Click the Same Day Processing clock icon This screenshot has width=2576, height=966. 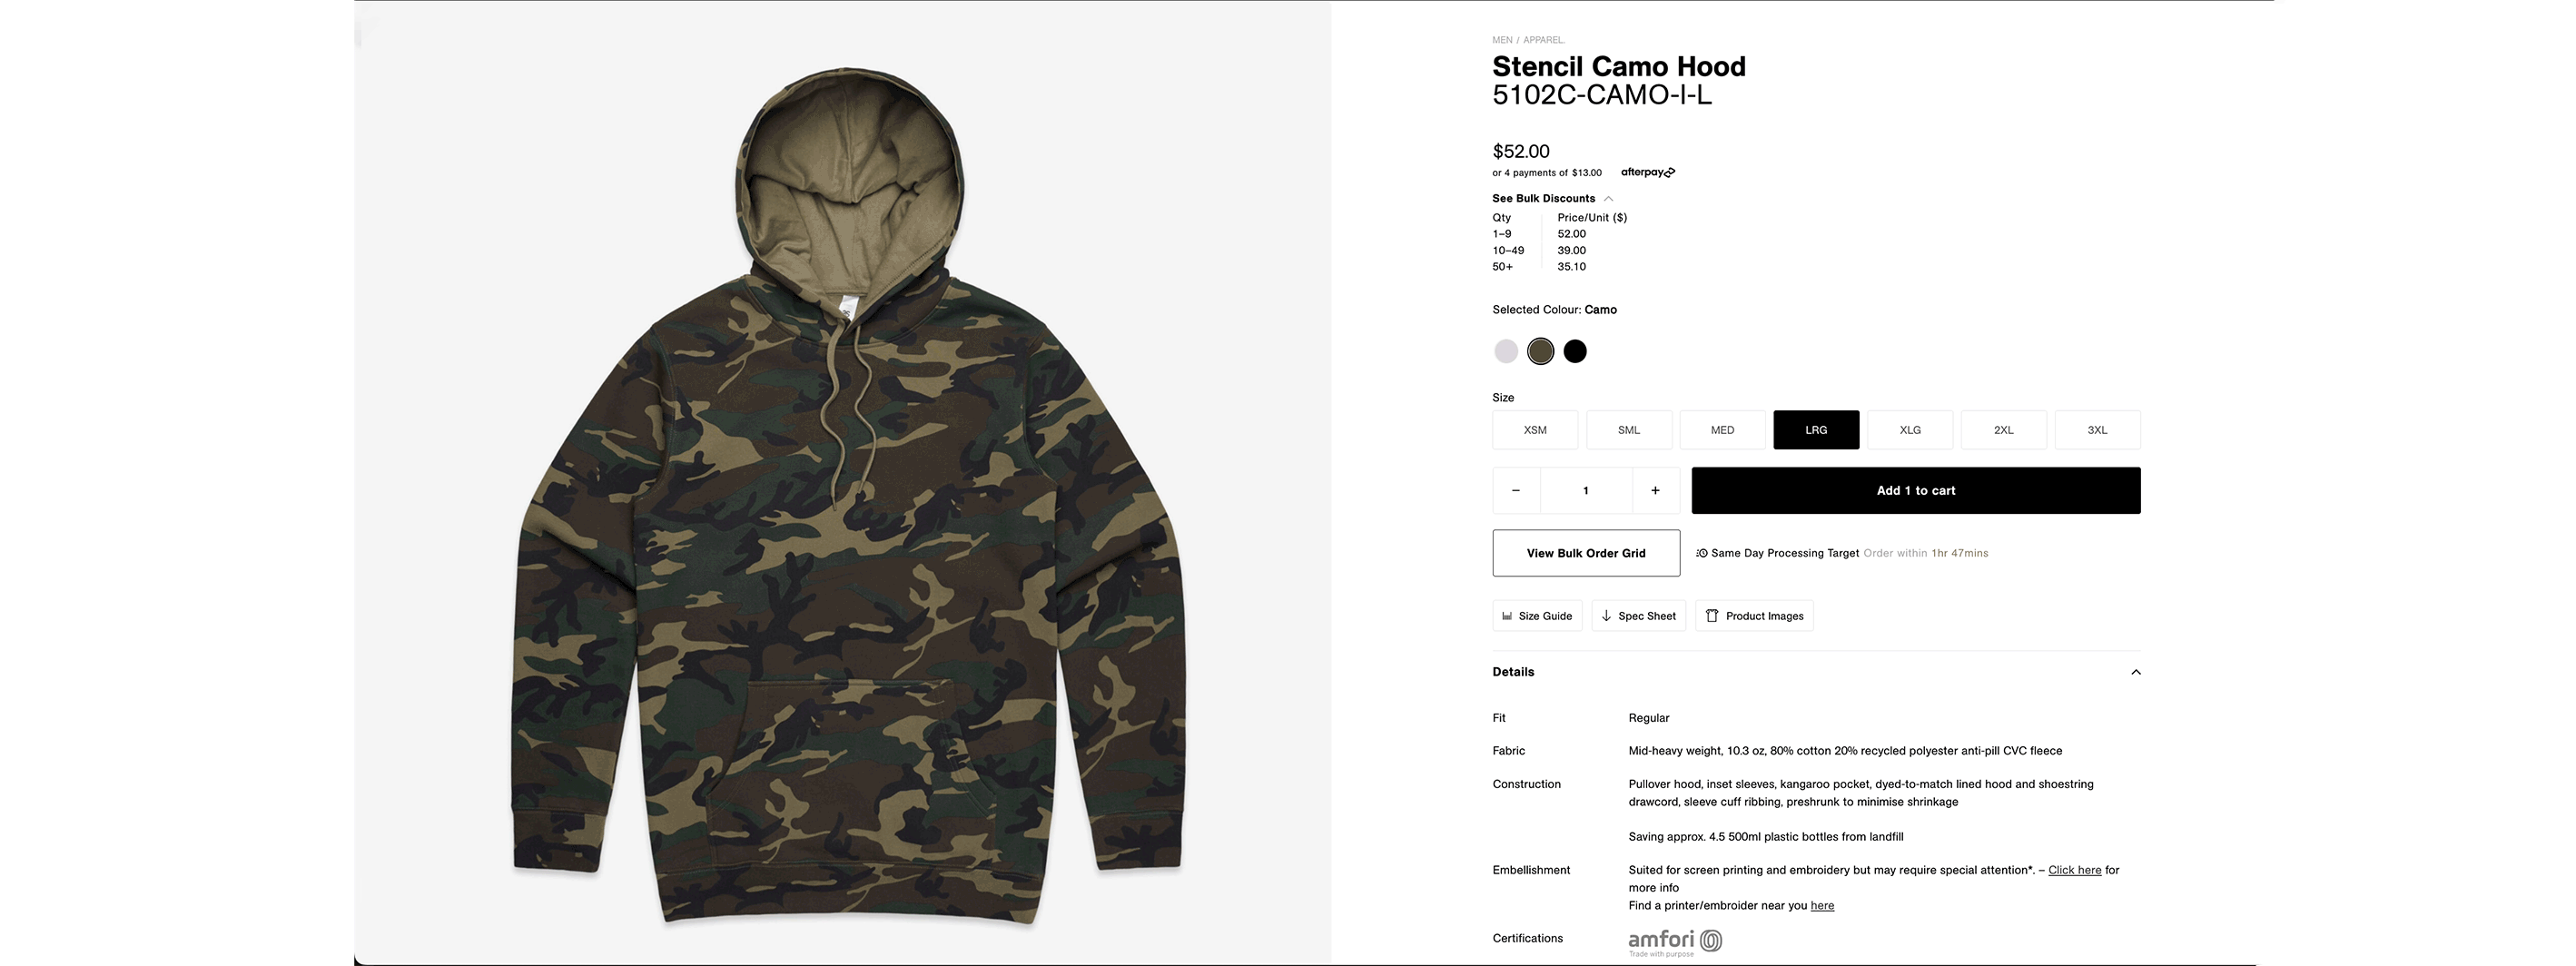pyautogui.click(x=1702, y=553)
